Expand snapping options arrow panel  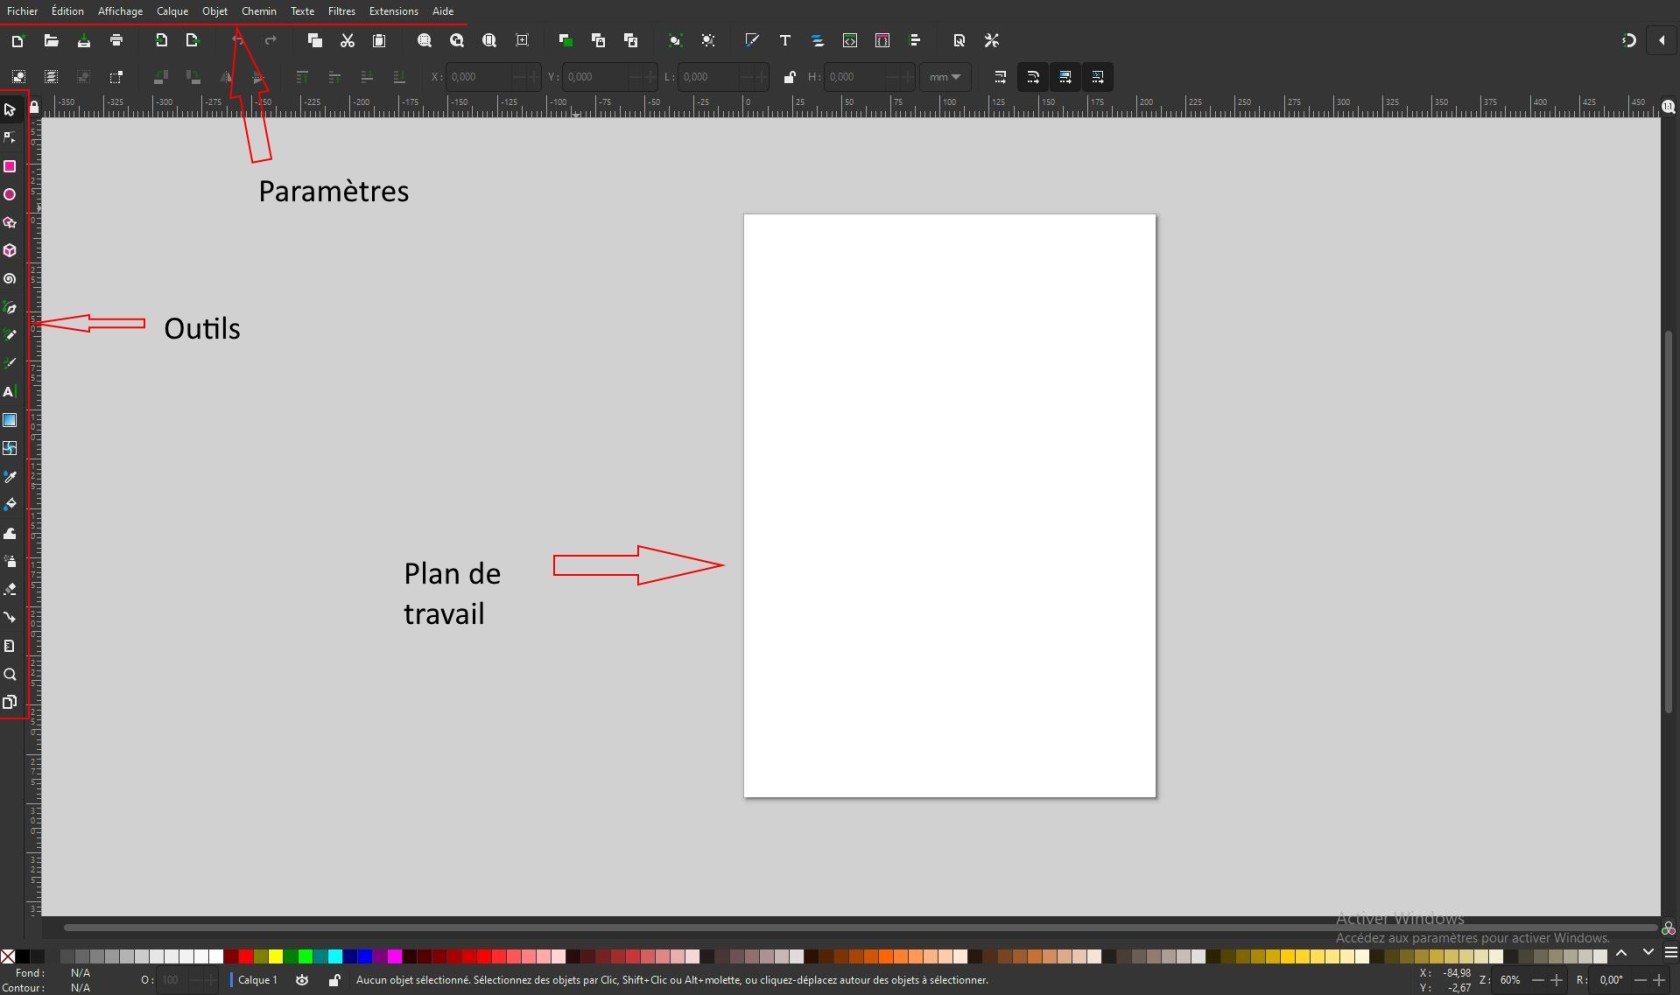pos(1662,40)
